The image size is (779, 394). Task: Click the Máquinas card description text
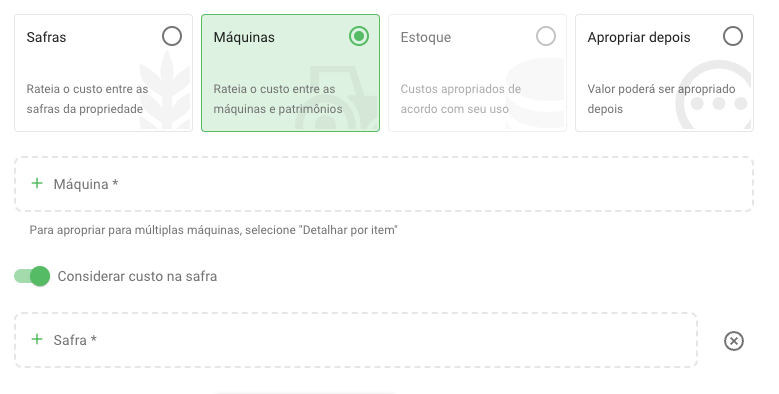click(278, 99)
